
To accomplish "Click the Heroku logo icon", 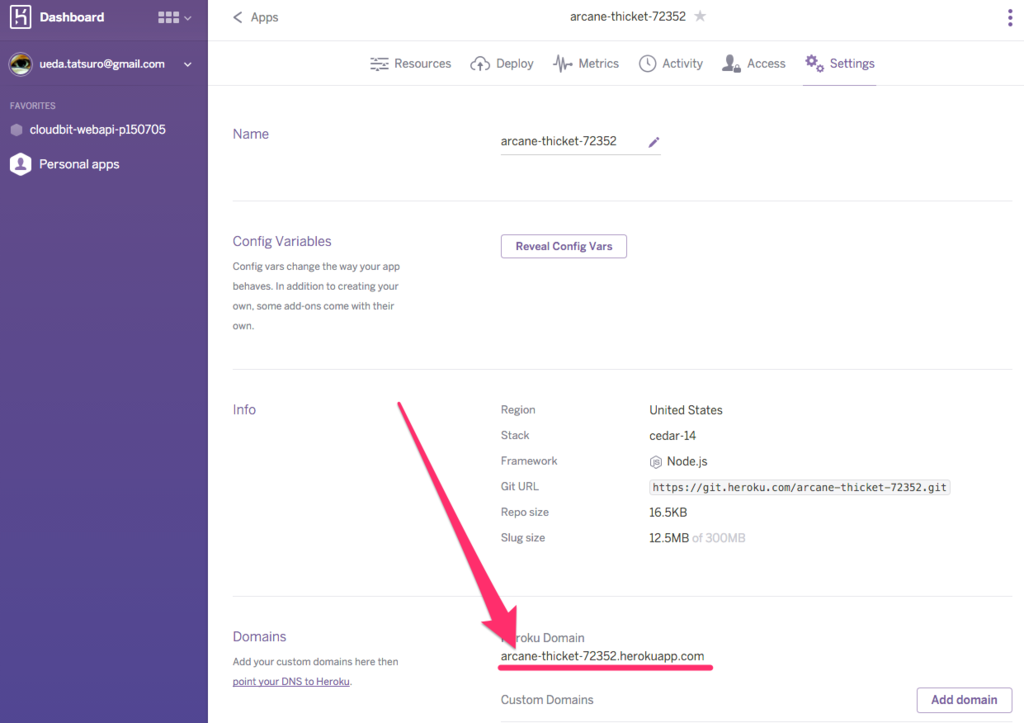I will tap(20, 17).
